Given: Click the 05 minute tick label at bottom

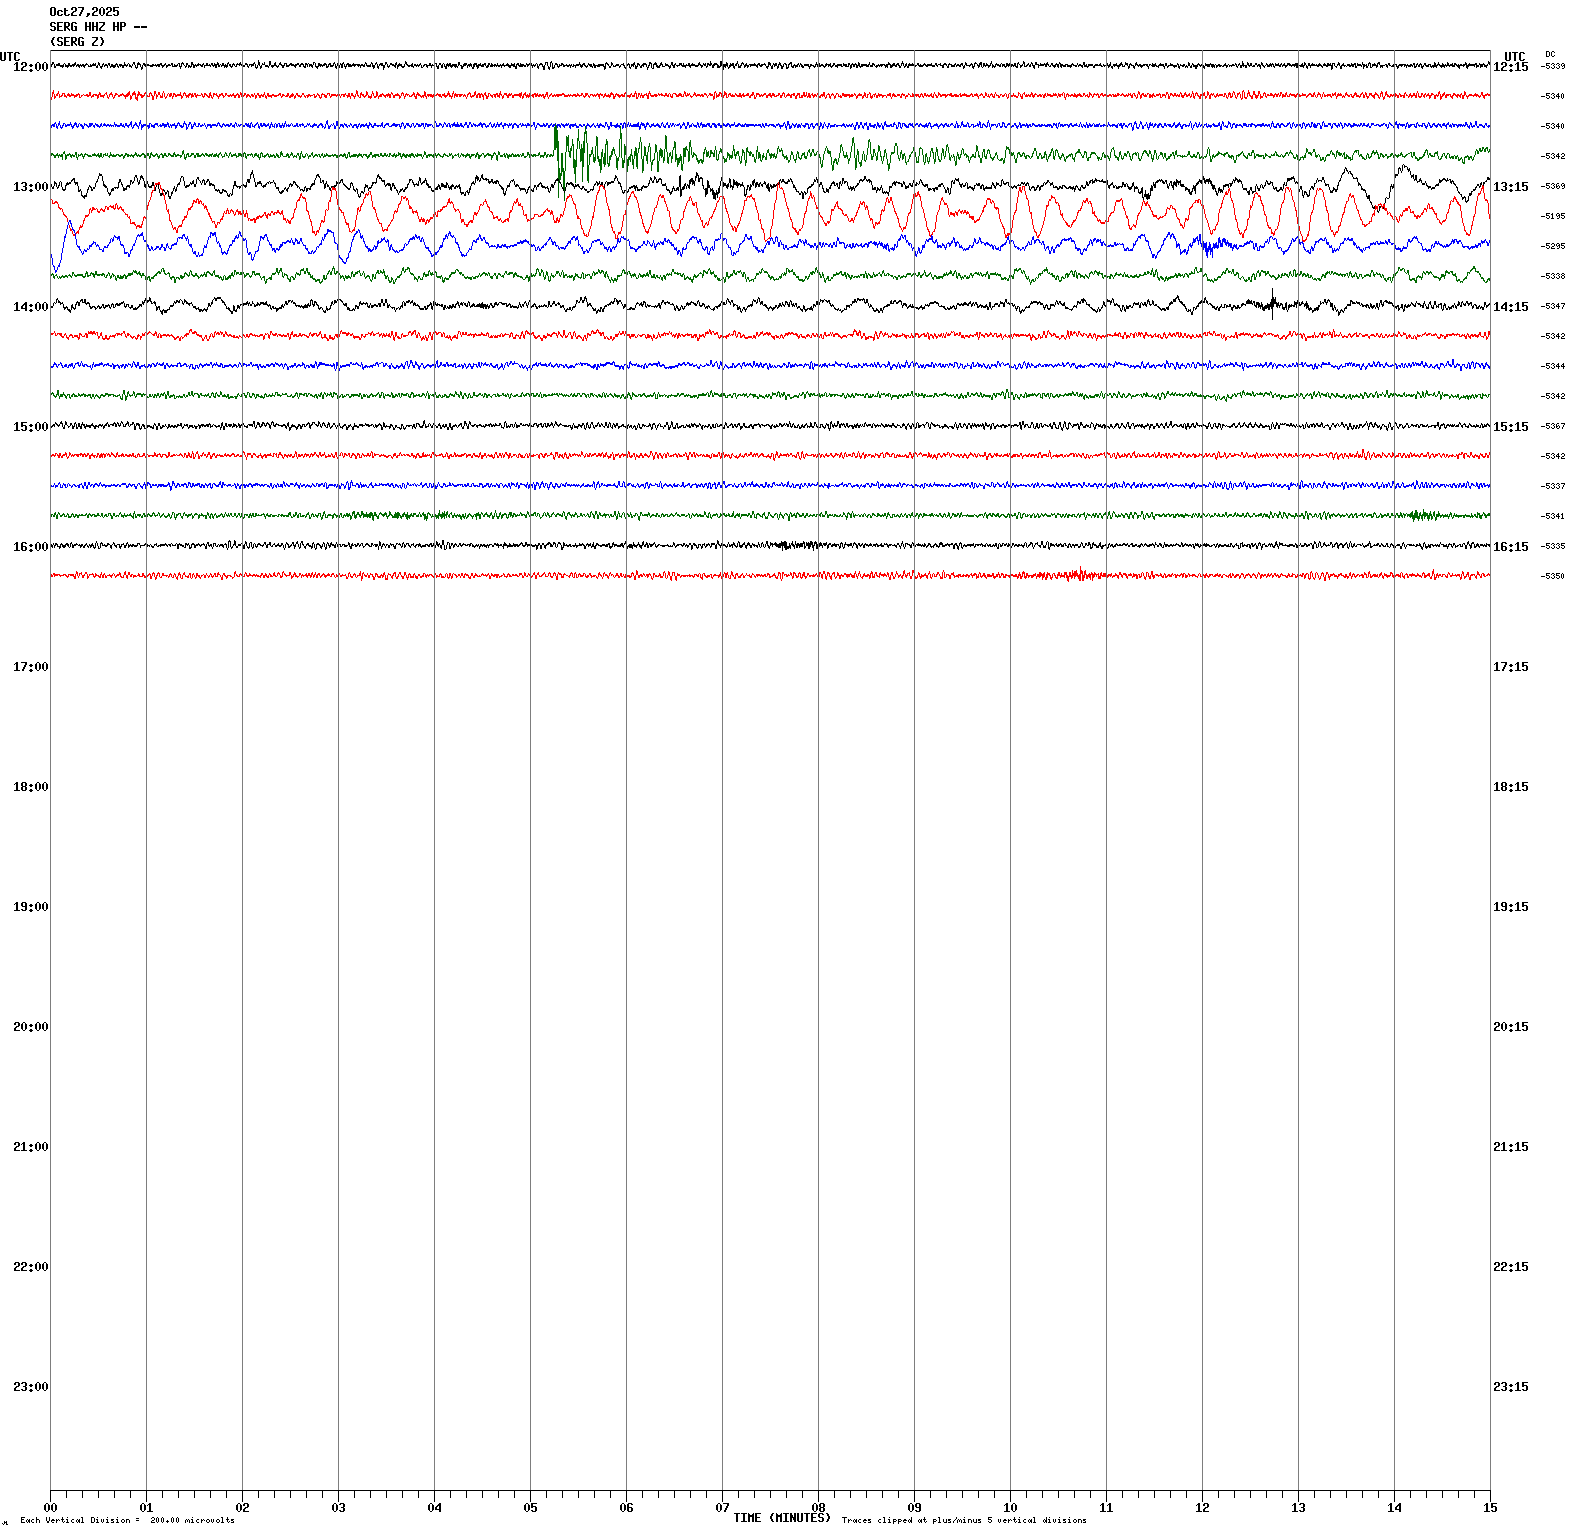Looking at the screenshot, I should click(x=530, y=1508).
